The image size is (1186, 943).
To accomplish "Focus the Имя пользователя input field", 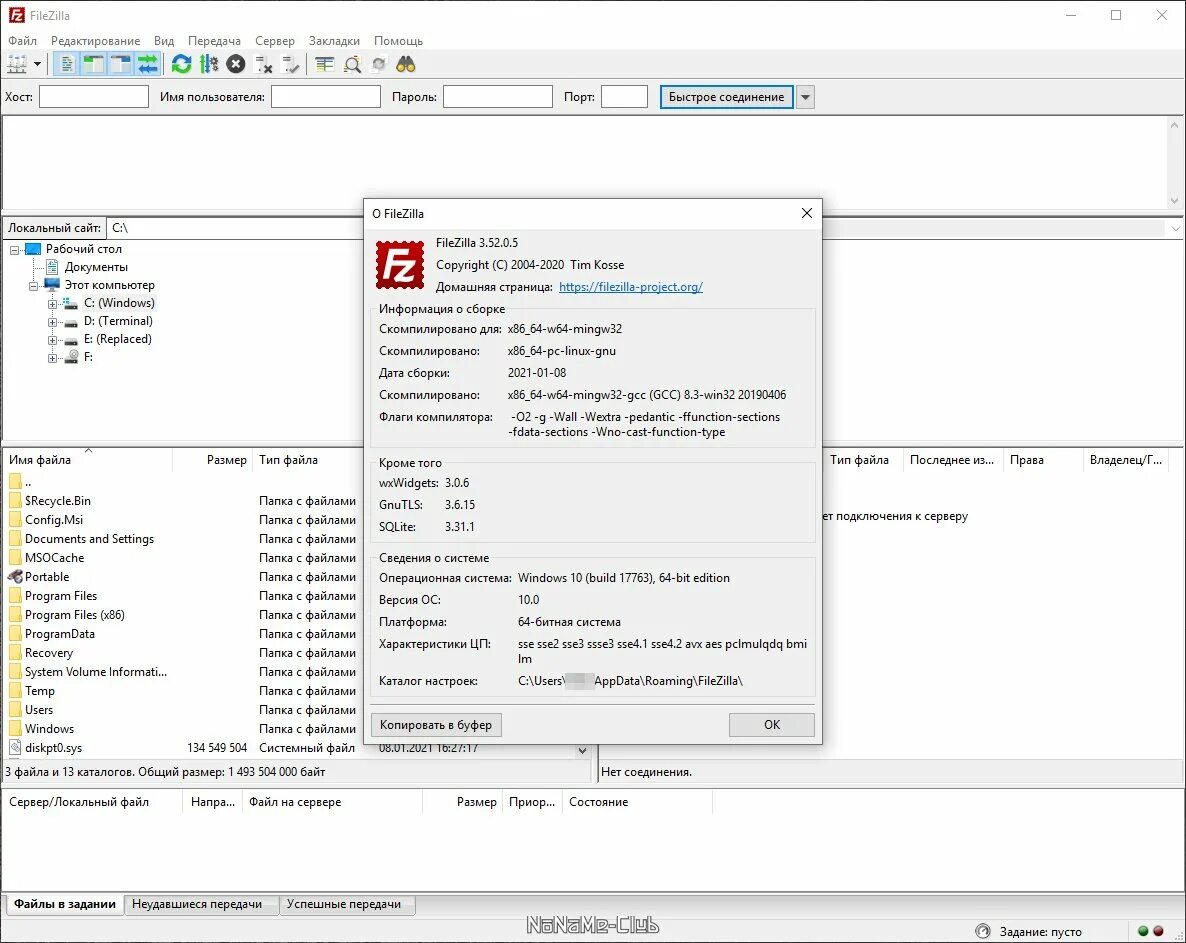I will (326, 97).
